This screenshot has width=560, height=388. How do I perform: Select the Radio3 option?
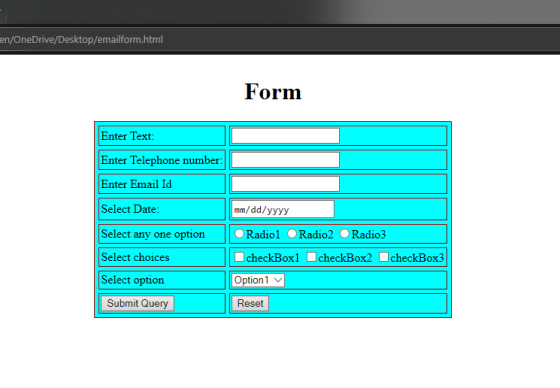point(345,234)
